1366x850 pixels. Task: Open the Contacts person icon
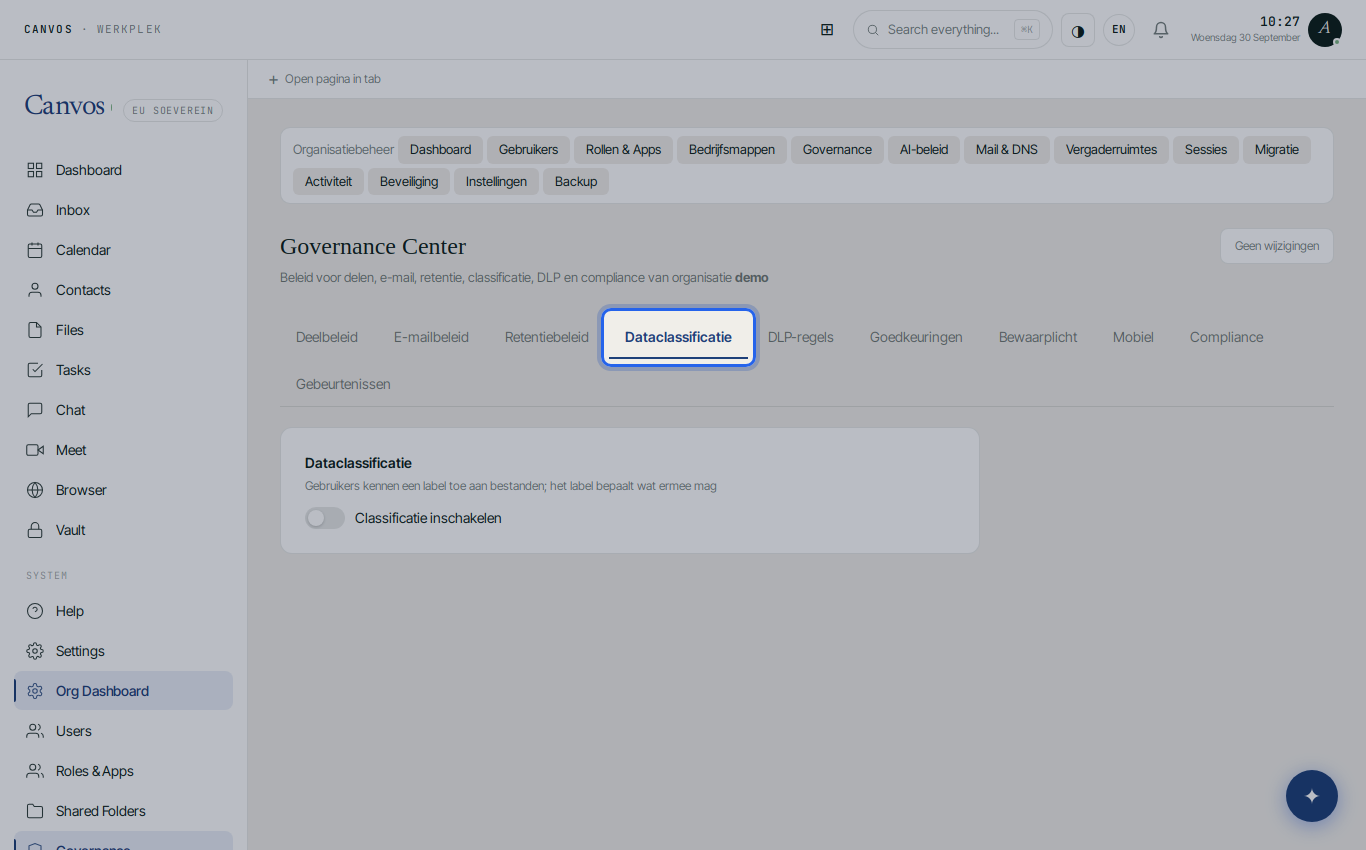35,290
